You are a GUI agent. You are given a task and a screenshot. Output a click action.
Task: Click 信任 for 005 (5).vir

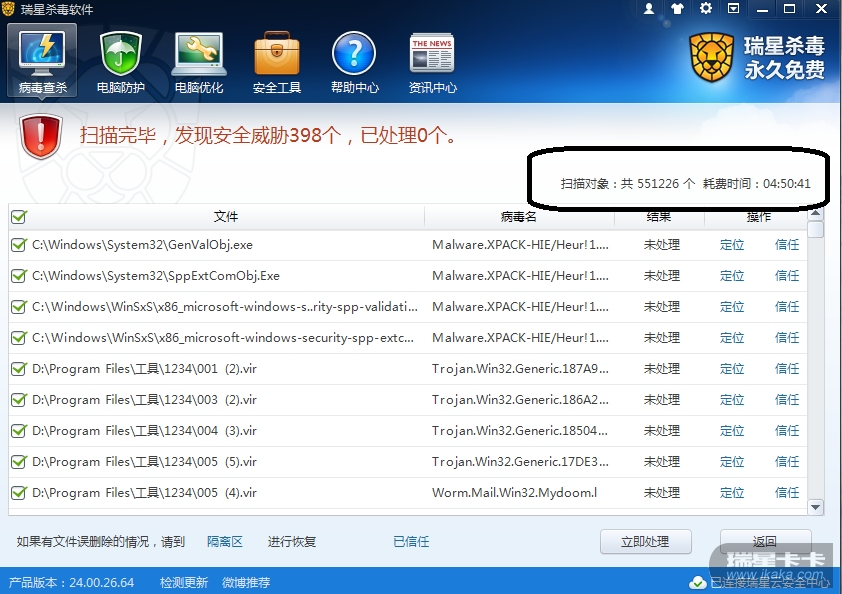tap(787, 462)
